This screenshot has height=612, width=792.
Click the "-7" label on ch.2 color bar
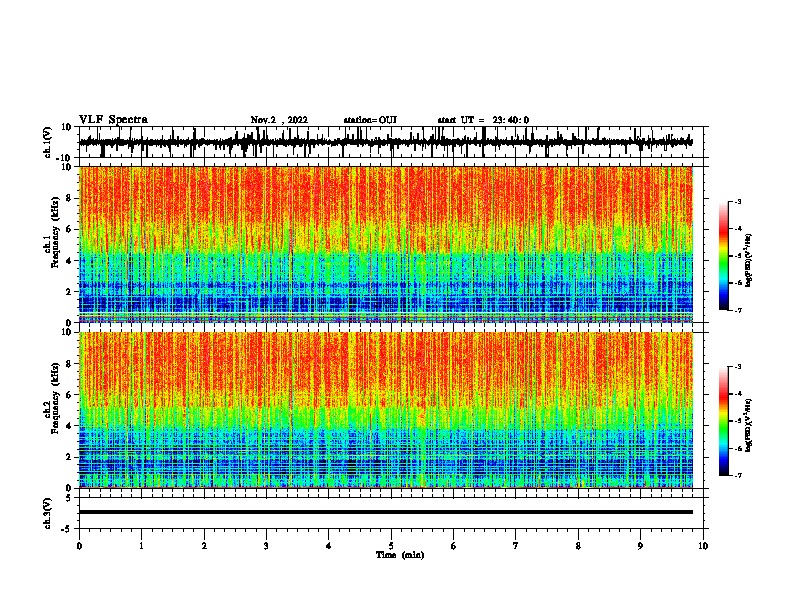[x=737, y=475]
